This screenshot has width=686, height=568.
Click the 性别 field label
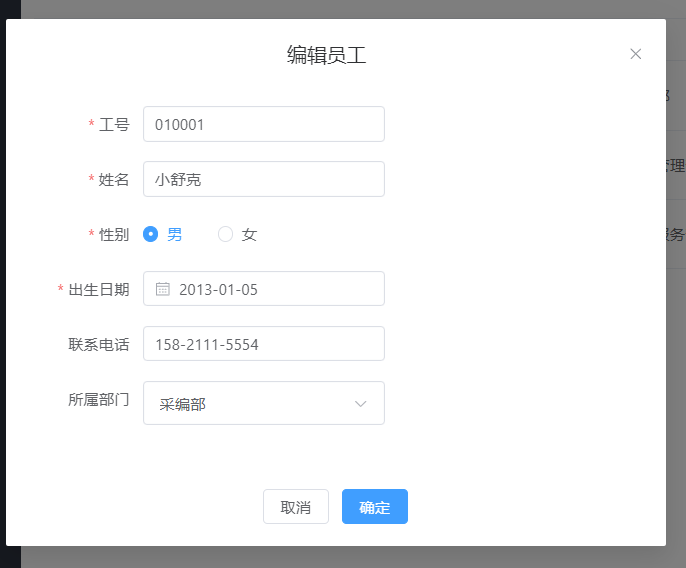point(114,235)
